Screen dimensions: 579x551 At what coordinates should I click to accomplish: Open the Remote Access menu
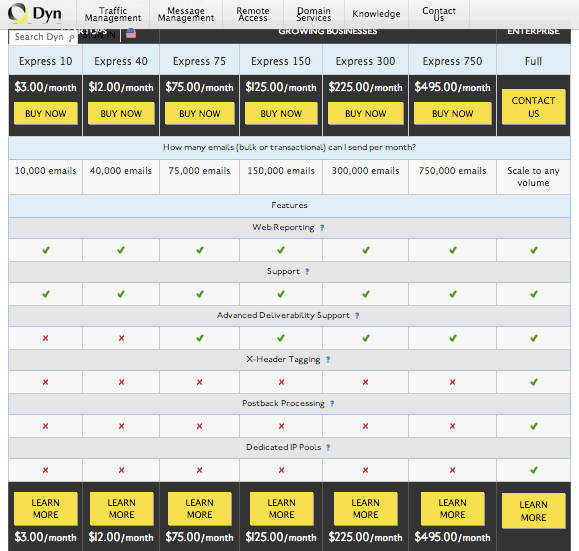coord(253,14)
